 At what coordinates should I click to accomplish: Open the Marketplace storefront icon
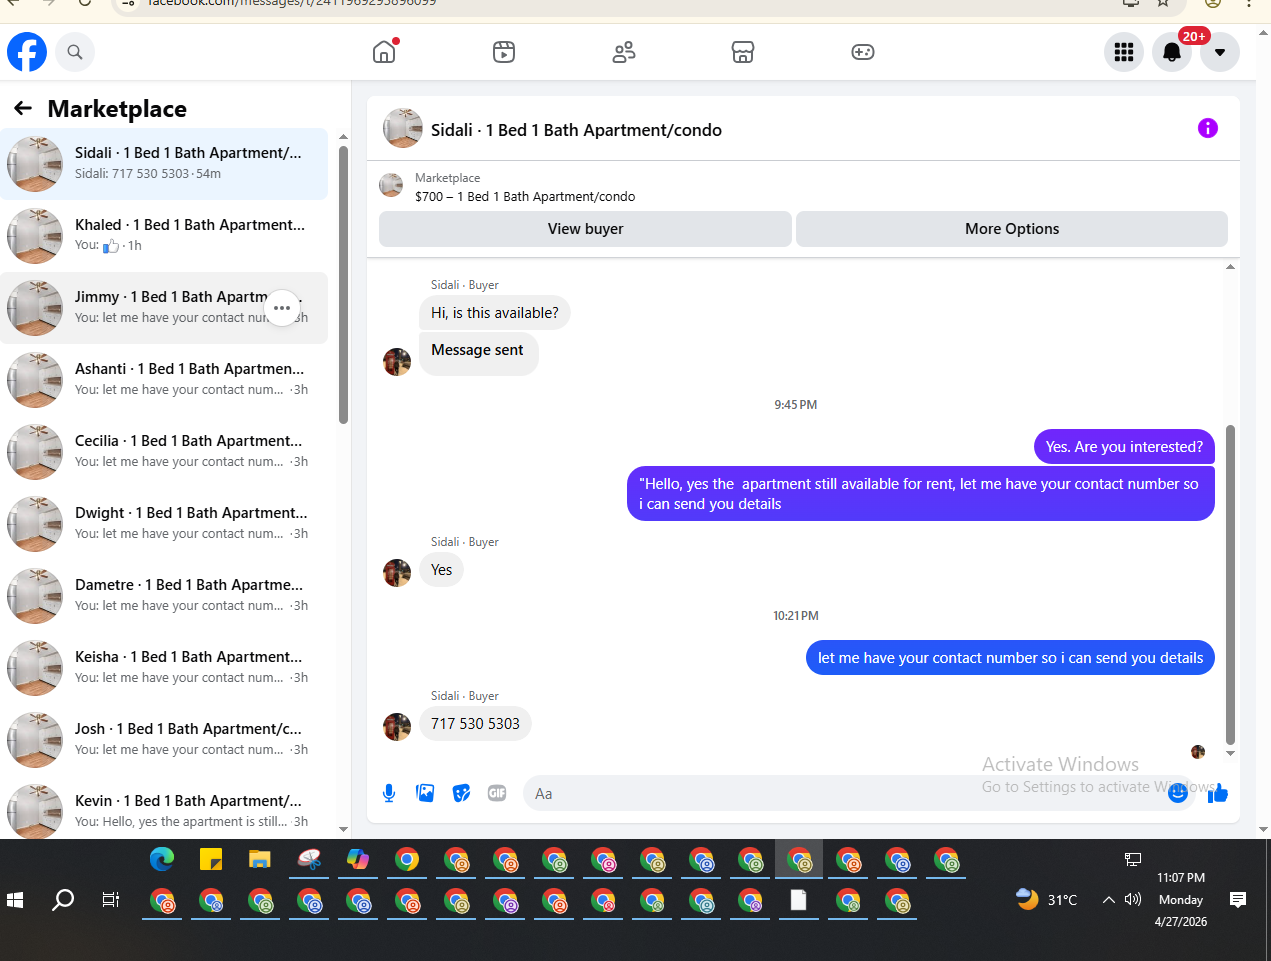tap(743, 52)
